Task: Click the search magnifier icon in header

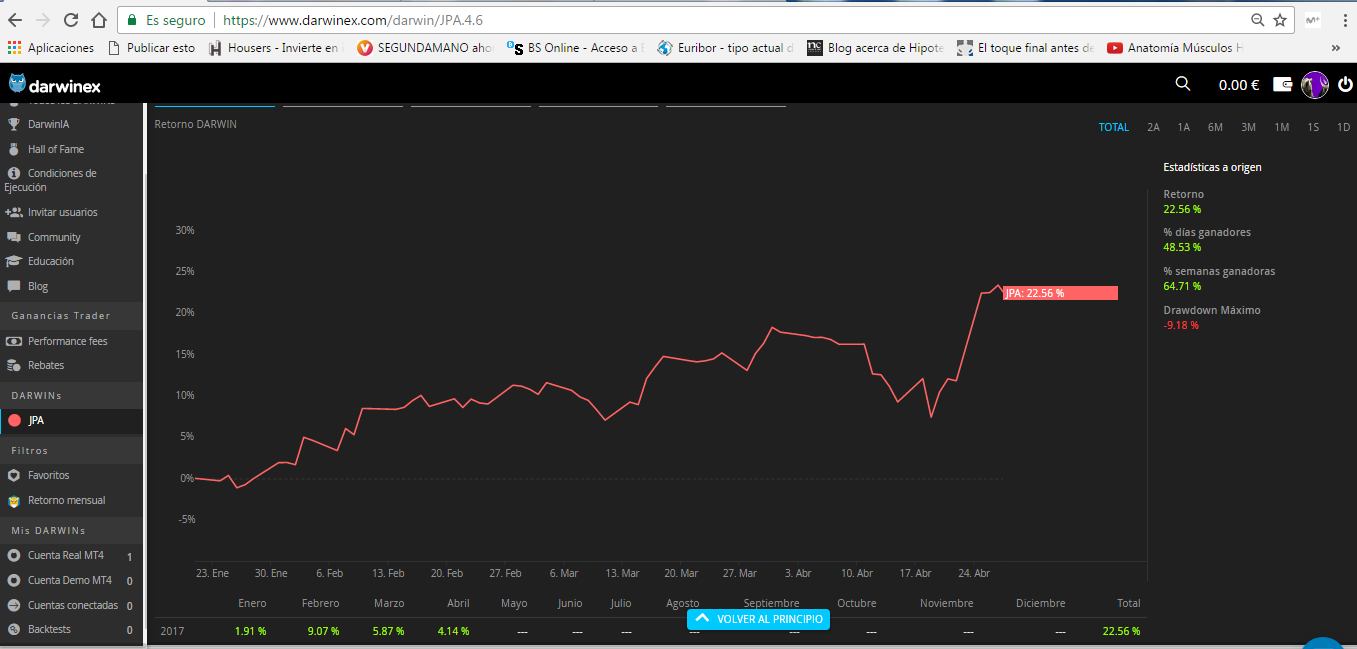Action: point(1183,84)
